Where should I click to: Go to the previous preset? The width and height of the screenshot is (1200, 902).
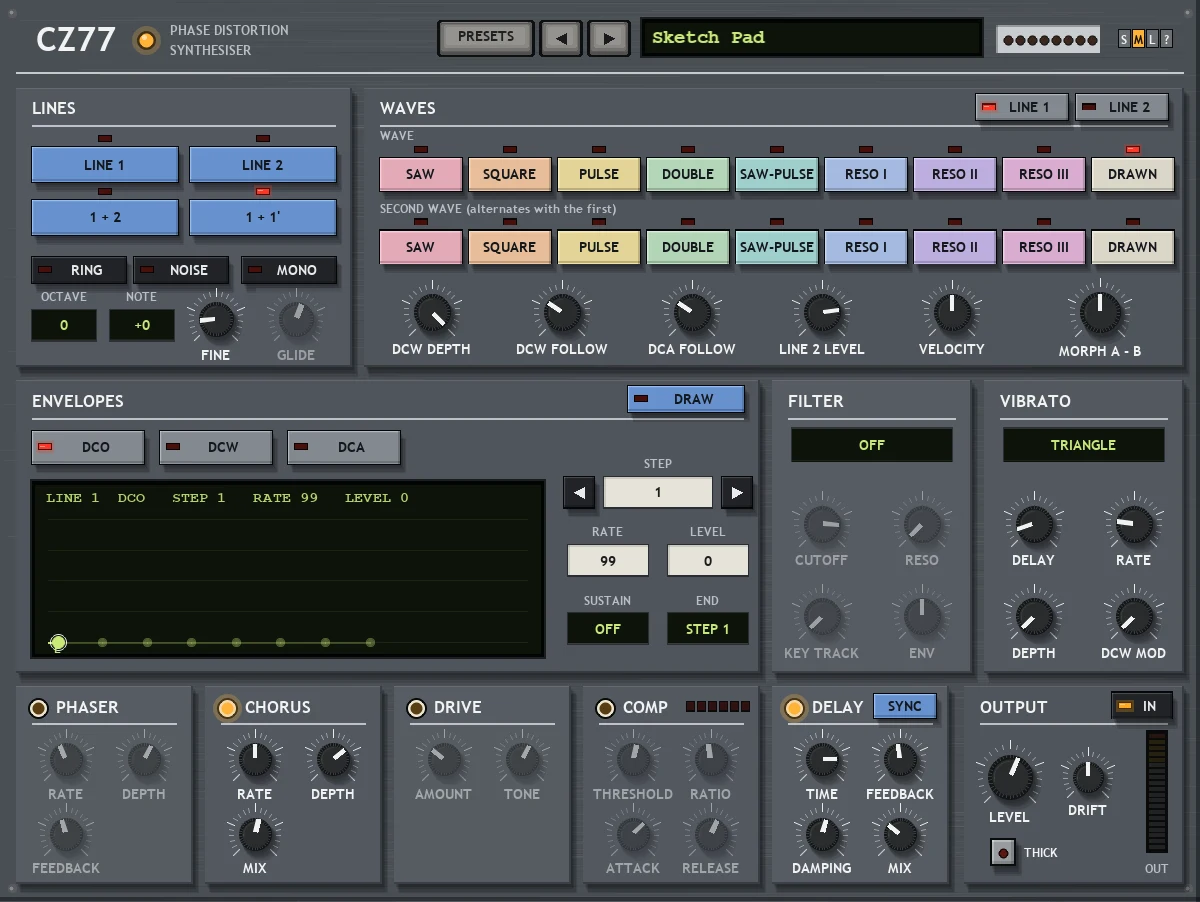pyautogui.click(x=561, y=39)
